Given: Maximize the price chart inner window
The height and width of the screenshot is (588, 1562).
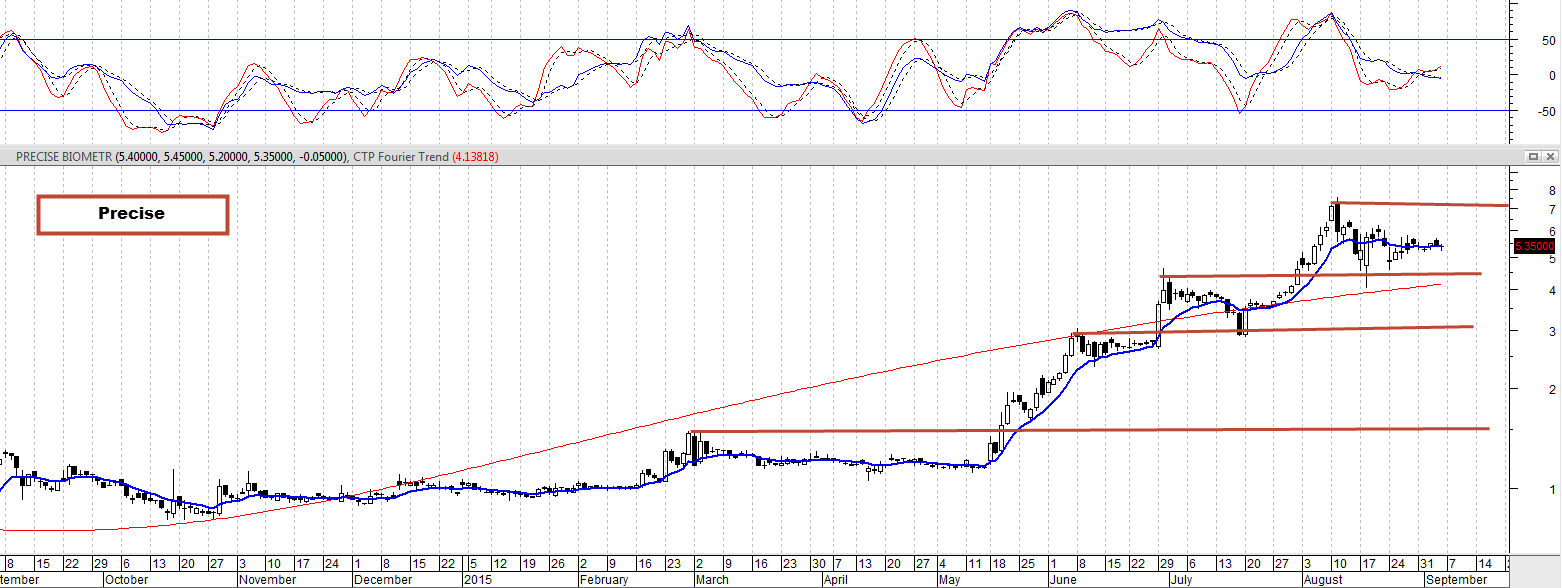Looking at the screenshot, I should coord(1533,157).
